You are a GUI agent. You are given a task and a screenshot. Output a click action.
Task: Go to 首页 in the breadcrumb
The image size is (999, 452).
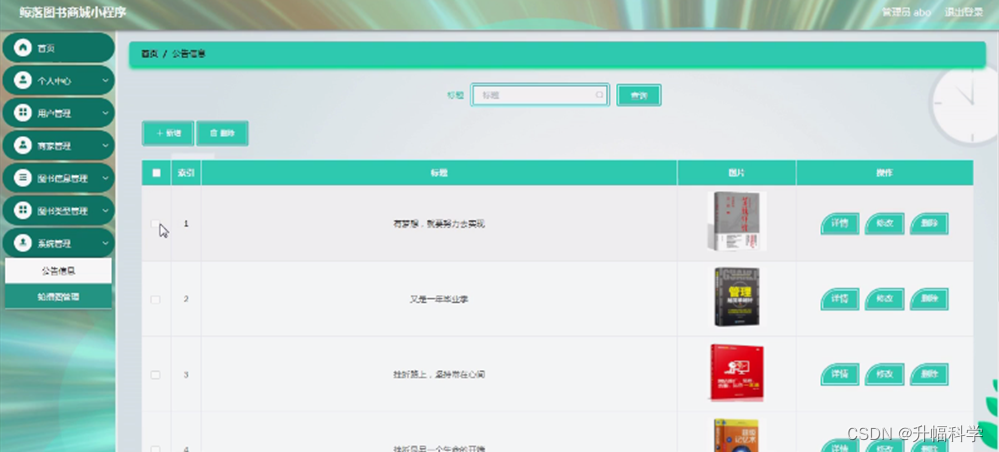click(x=149, y=54)
